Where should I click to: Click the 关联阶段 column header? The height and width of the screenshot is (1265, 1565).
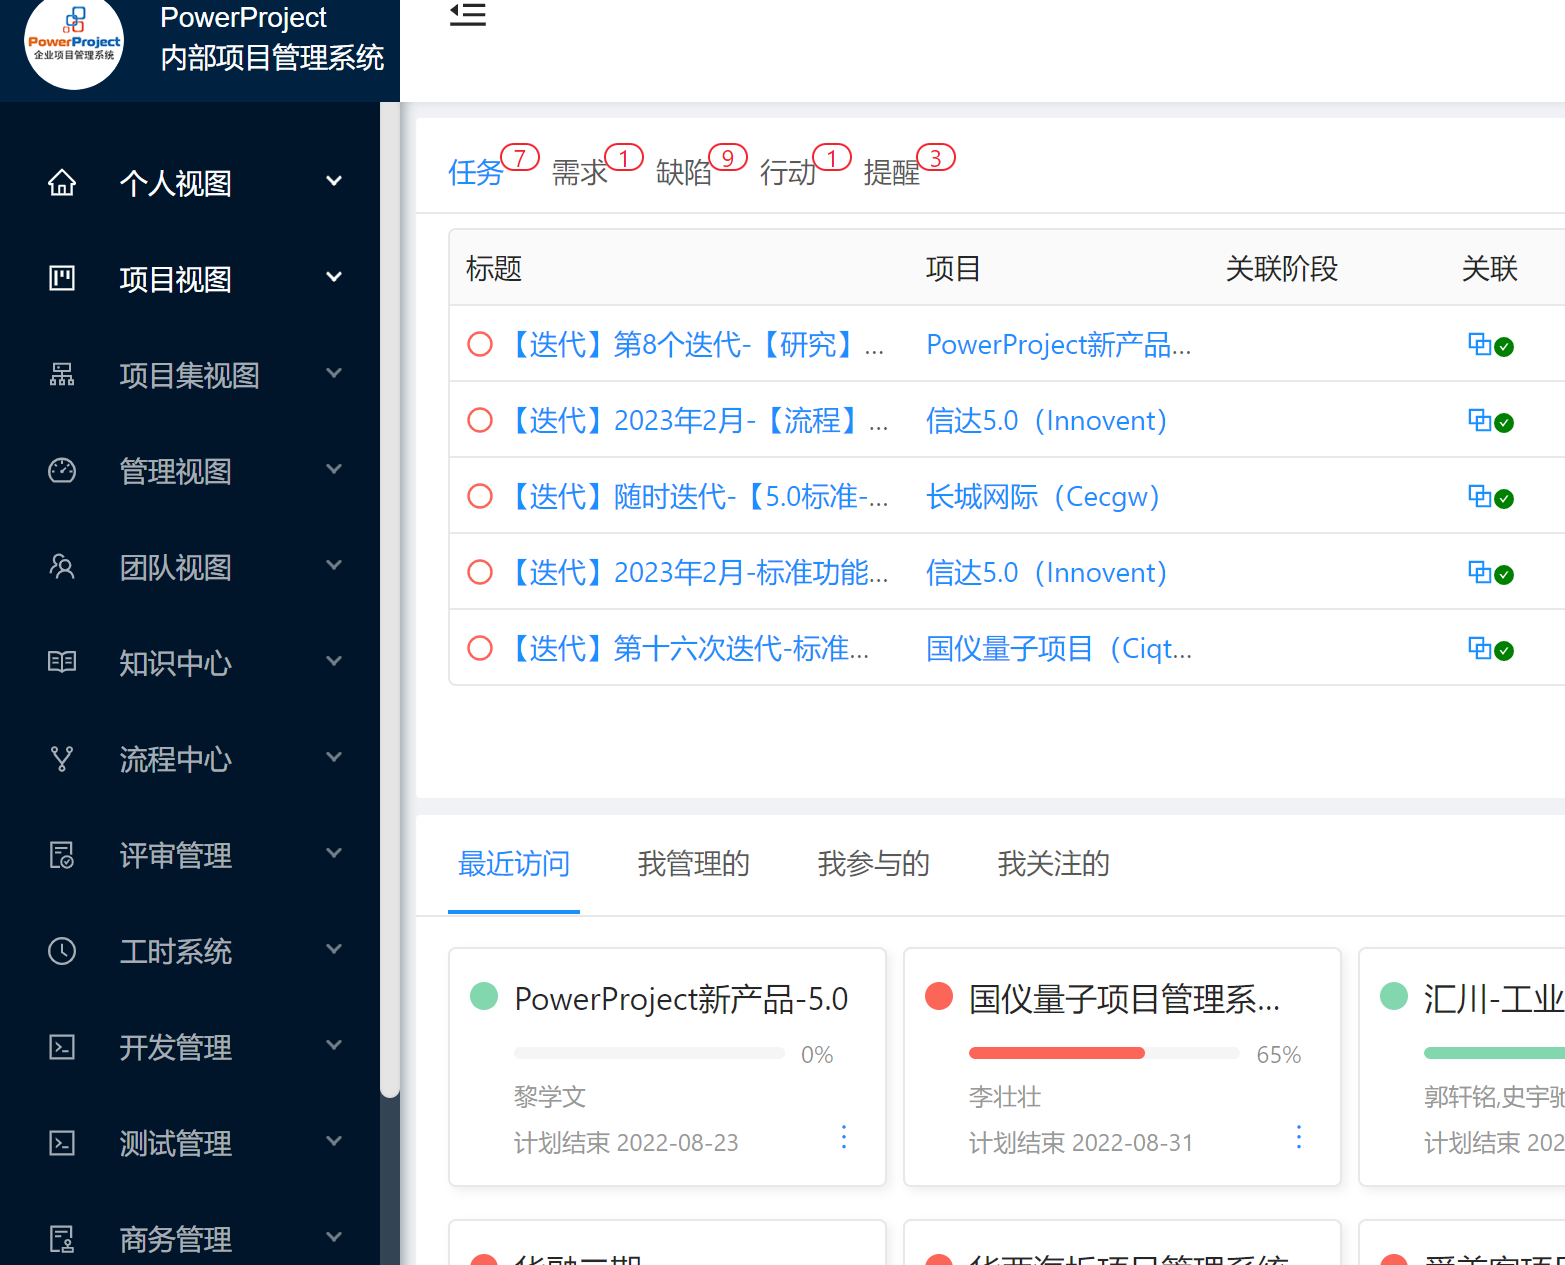1282,269
